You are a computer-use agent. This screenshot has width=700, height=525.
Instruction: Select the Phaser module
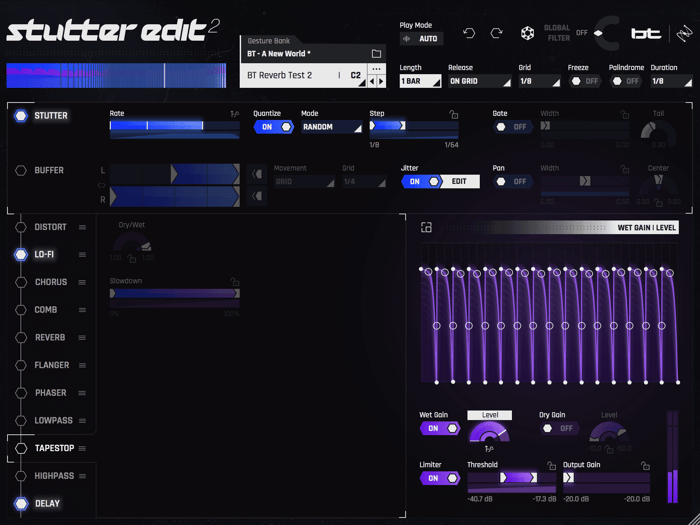click(x=50, y=393)
